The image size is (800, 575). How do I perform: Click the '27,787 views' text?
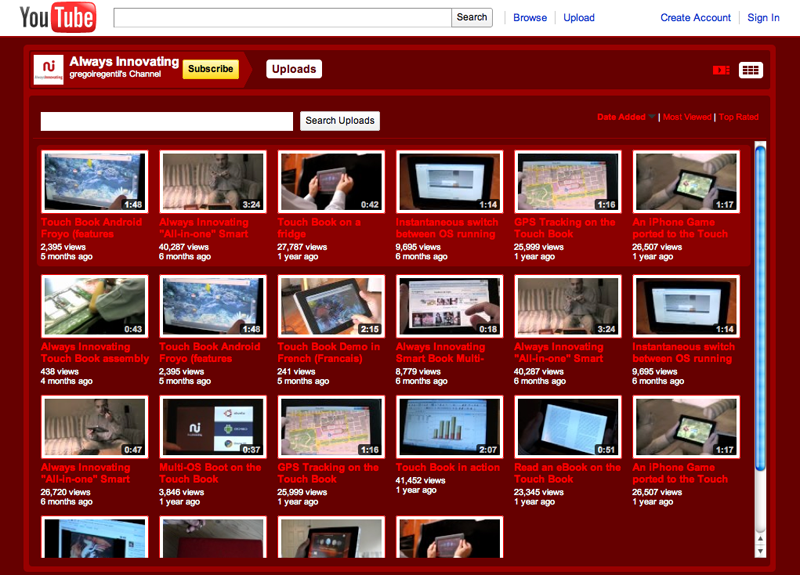[x=302, y=247]
